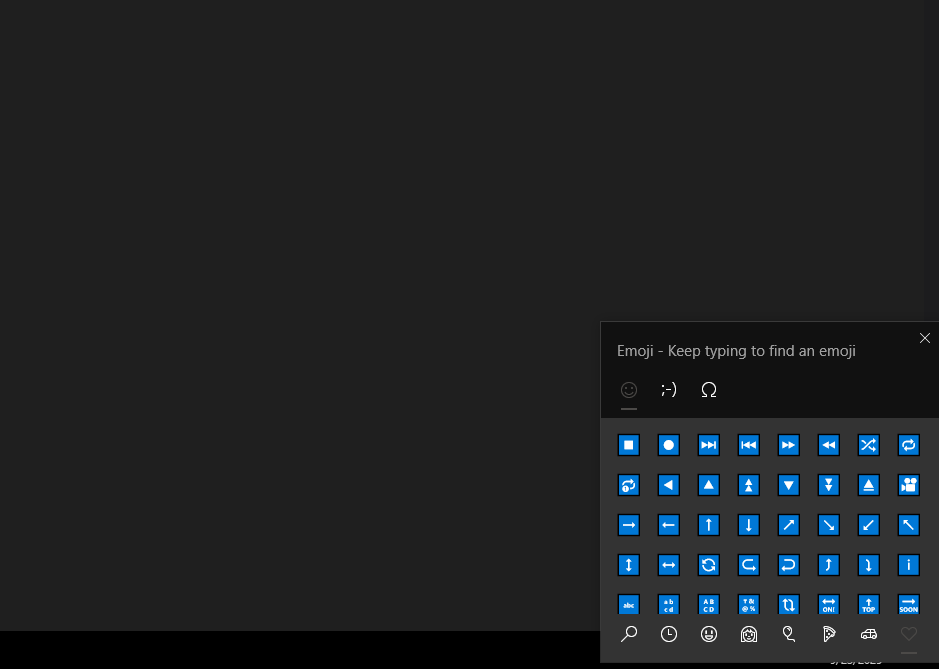Choose the arrow curving down emoji
This screenshot has width=939, height=669.
tap(868, 565)
